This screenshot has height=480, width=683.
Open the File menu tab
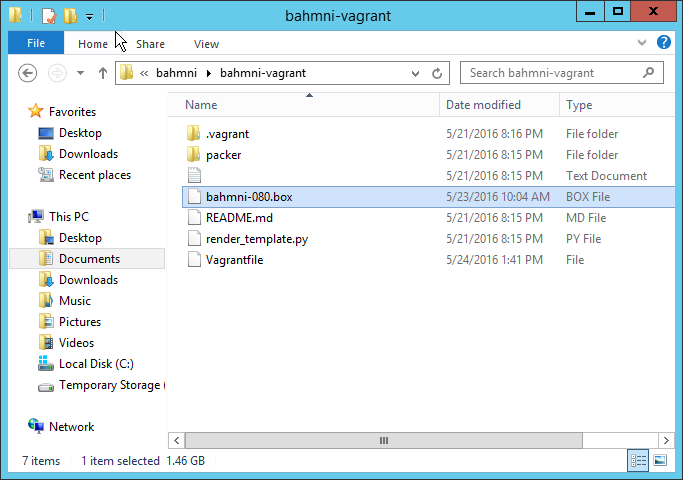pos(36,43)
